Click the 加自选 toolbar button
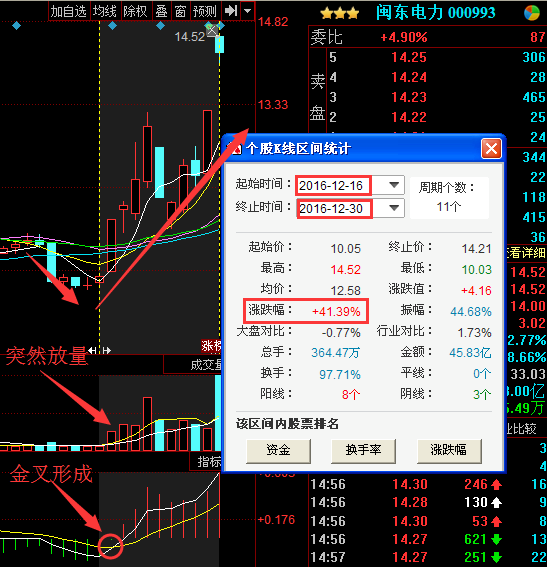Viewport: 547px width, 567px height. click(68, 11)
